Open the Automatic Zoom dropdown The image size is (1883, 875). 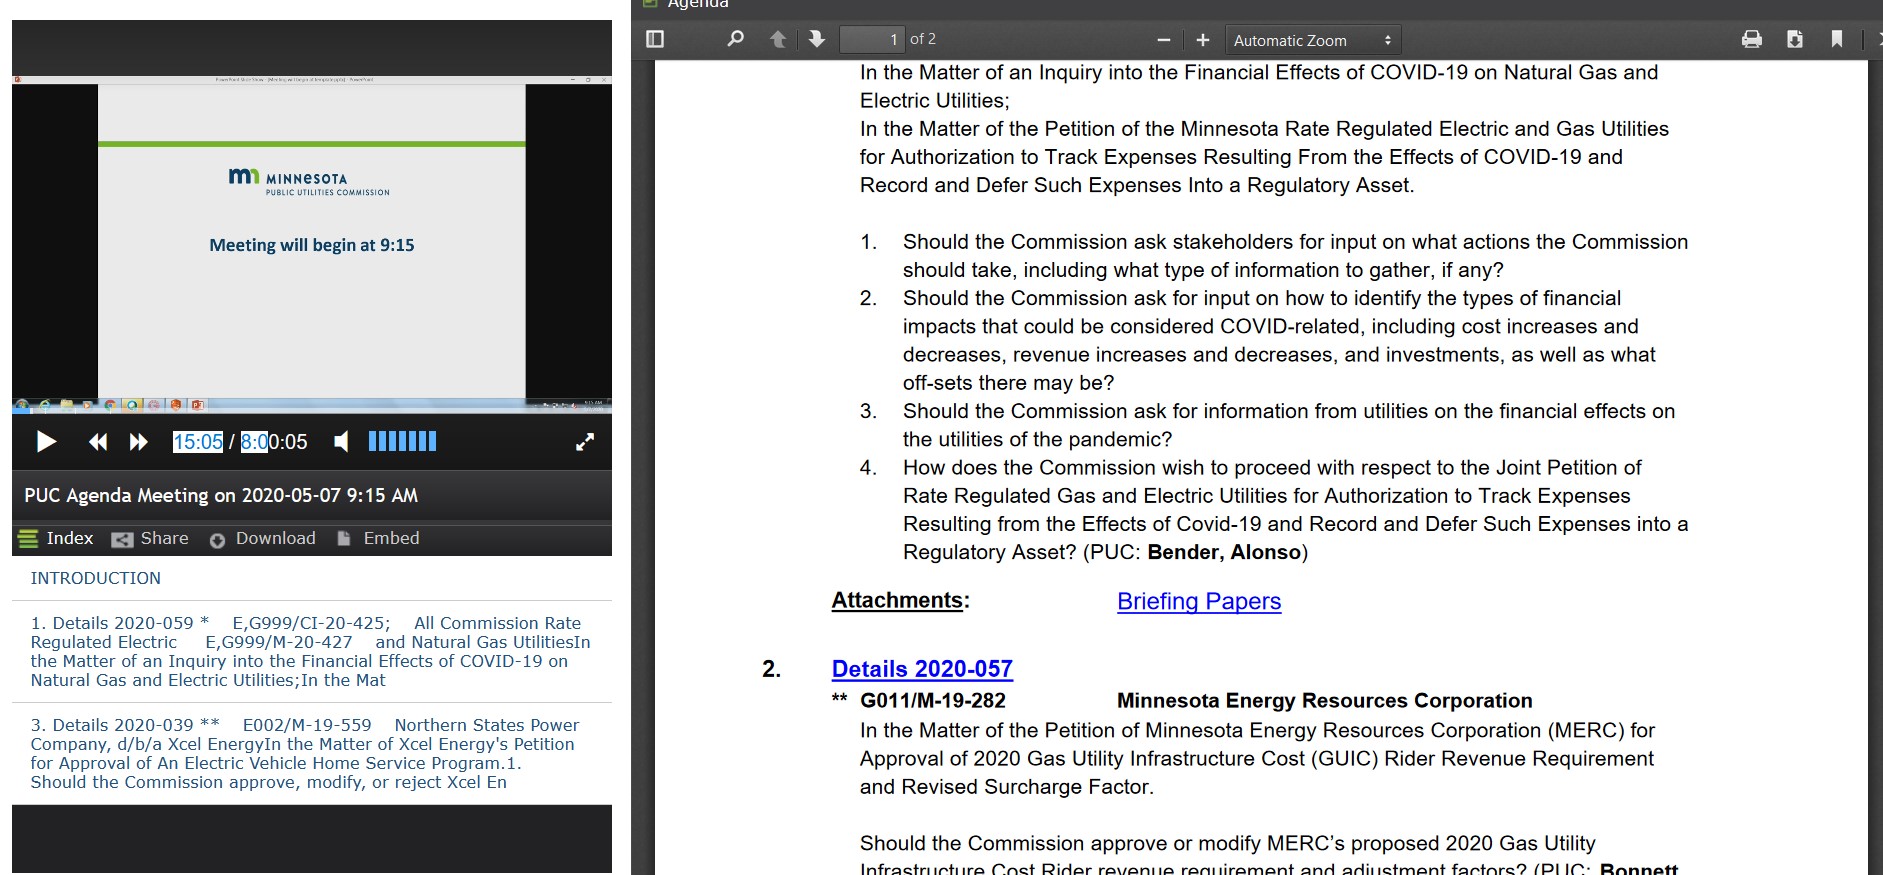click(1312, 40)
